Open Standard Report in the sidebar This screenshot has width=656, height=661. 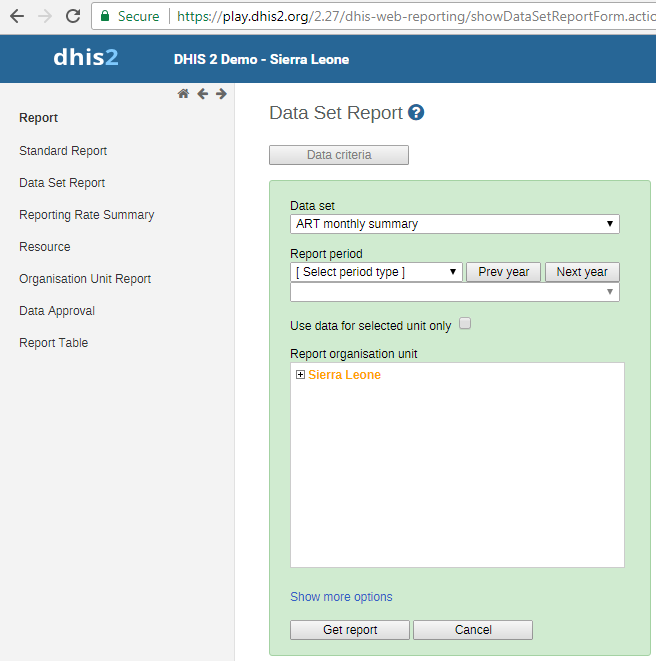coord(63,151)
